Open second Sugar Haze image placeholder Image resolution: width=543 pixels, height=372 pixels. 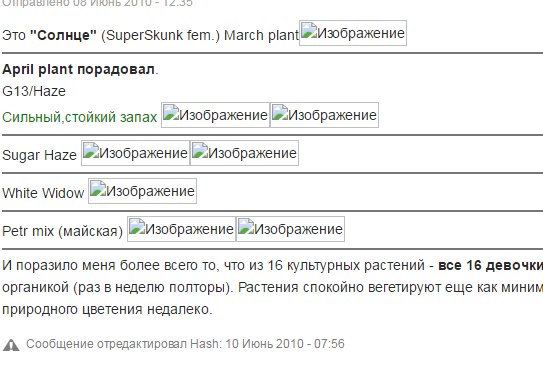point(244,153)
